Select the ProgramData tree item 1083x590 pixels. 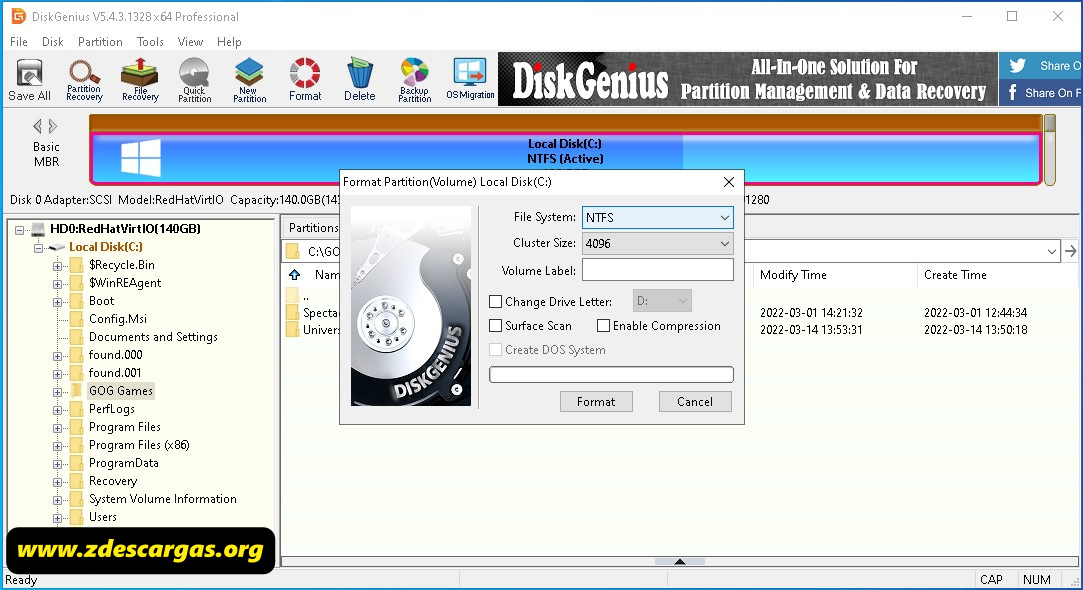click(x=124, y=463)
